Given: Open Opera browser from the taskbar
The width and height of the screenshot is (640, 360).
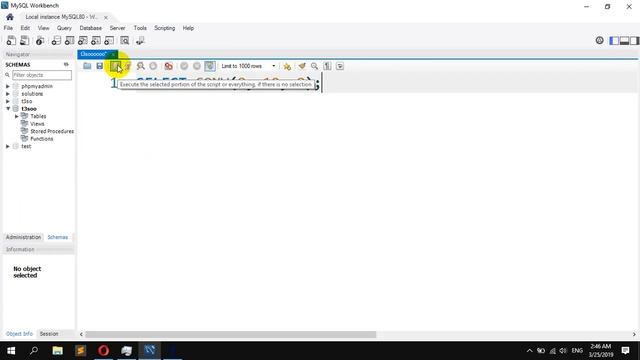Looking at the screenshot, I should point(103,351).
